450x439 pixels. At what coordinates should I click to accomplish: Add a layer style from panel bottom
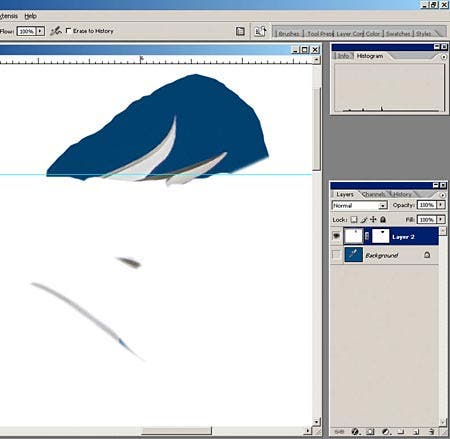[x=355, y=432]
